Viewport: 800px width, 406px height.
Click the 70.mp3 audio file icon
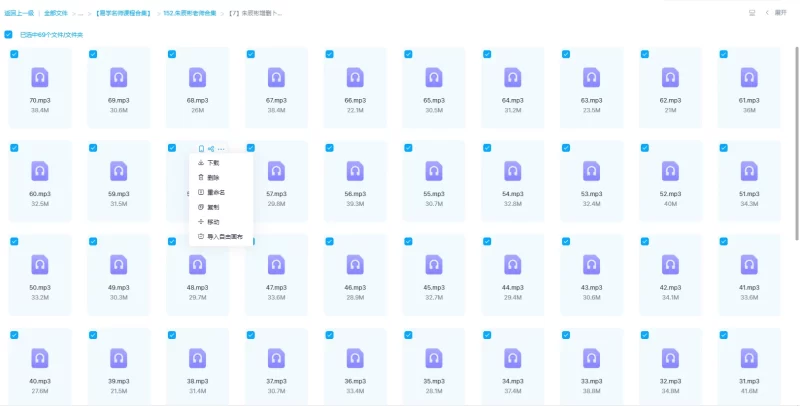point(40,78)
